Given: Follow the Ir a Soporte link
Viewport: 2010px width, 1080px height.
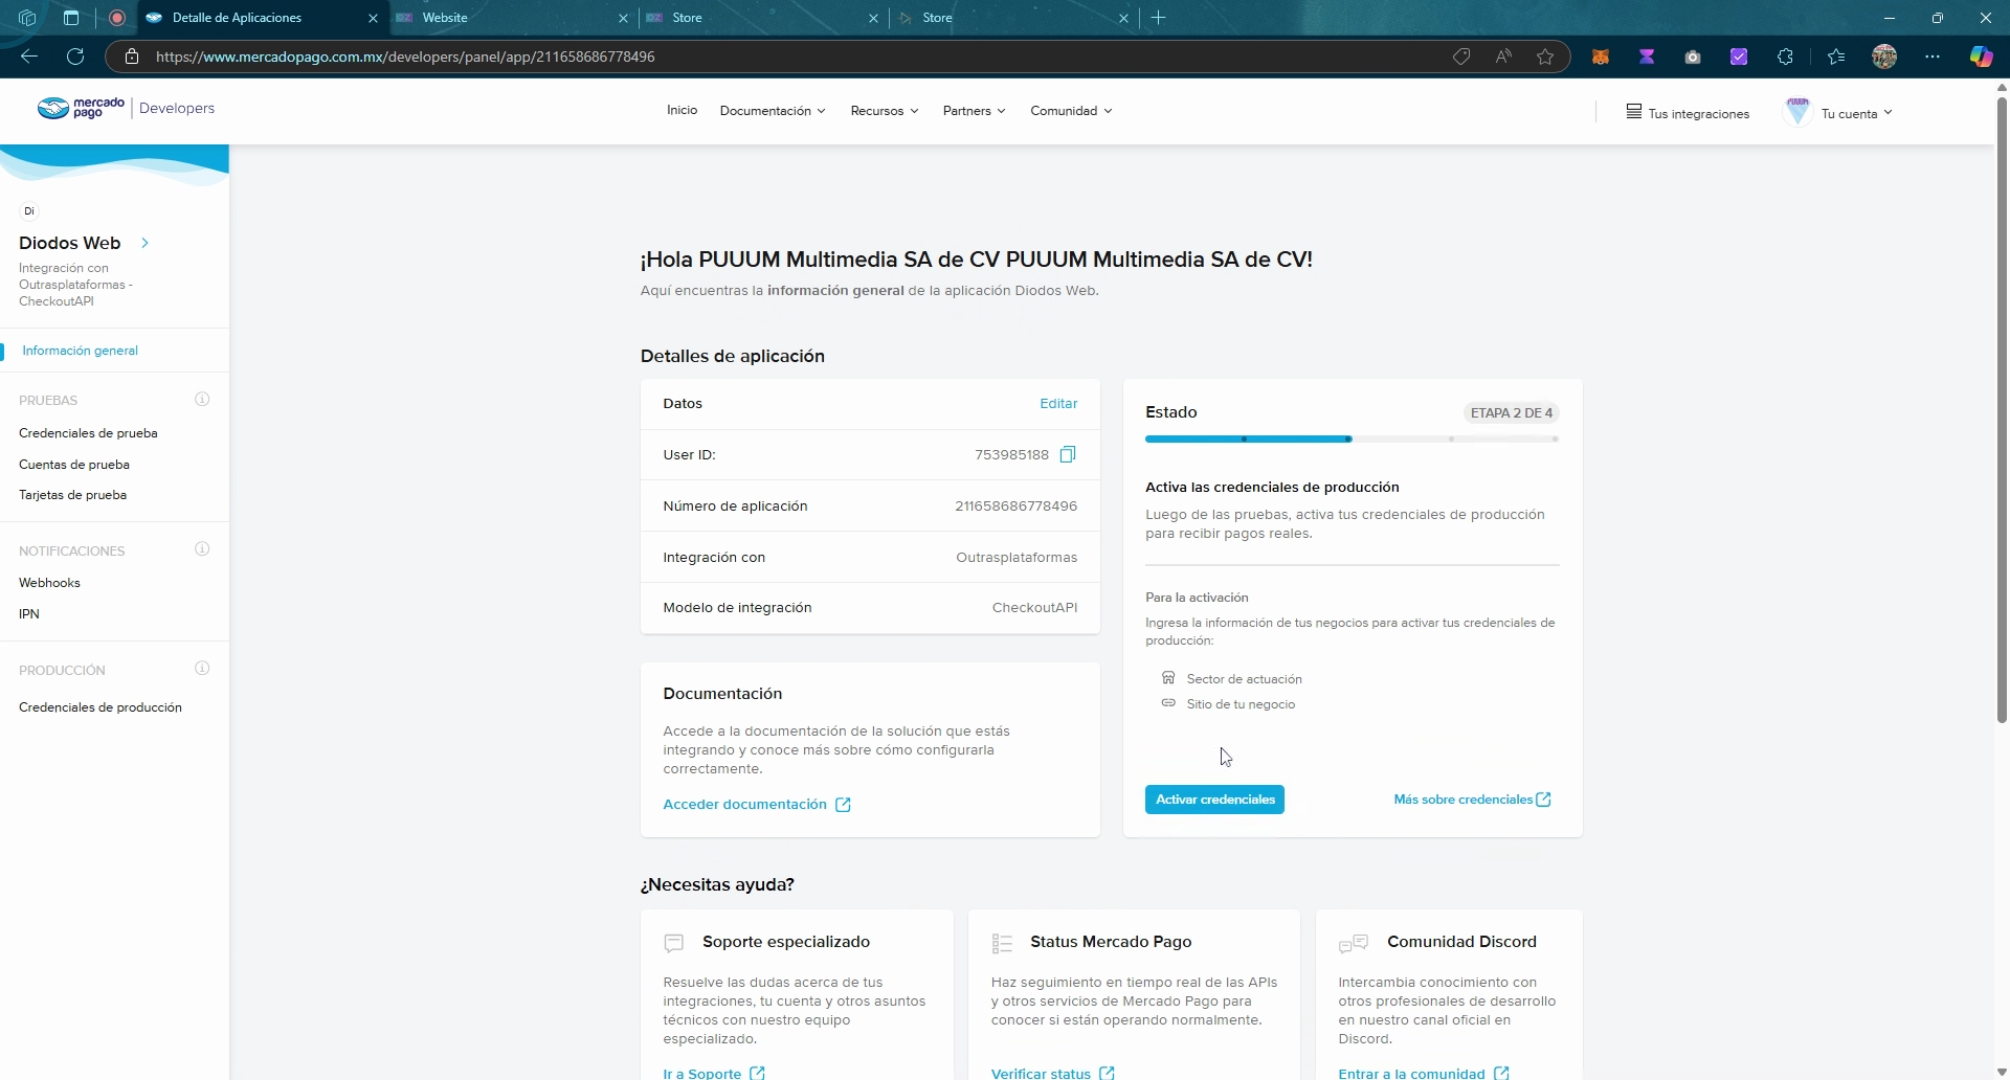Looking at the screenshot, I should 714,1073.
